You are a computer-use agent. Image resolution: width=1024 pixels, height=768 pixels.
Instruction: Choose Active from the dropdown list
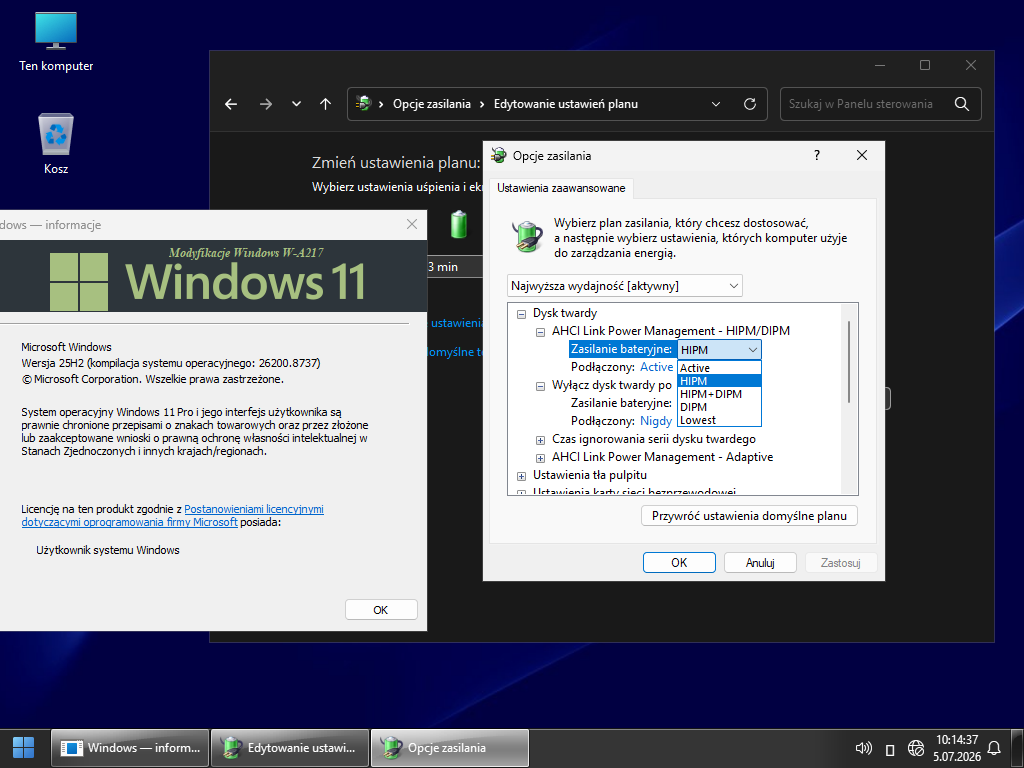point(719,368)
